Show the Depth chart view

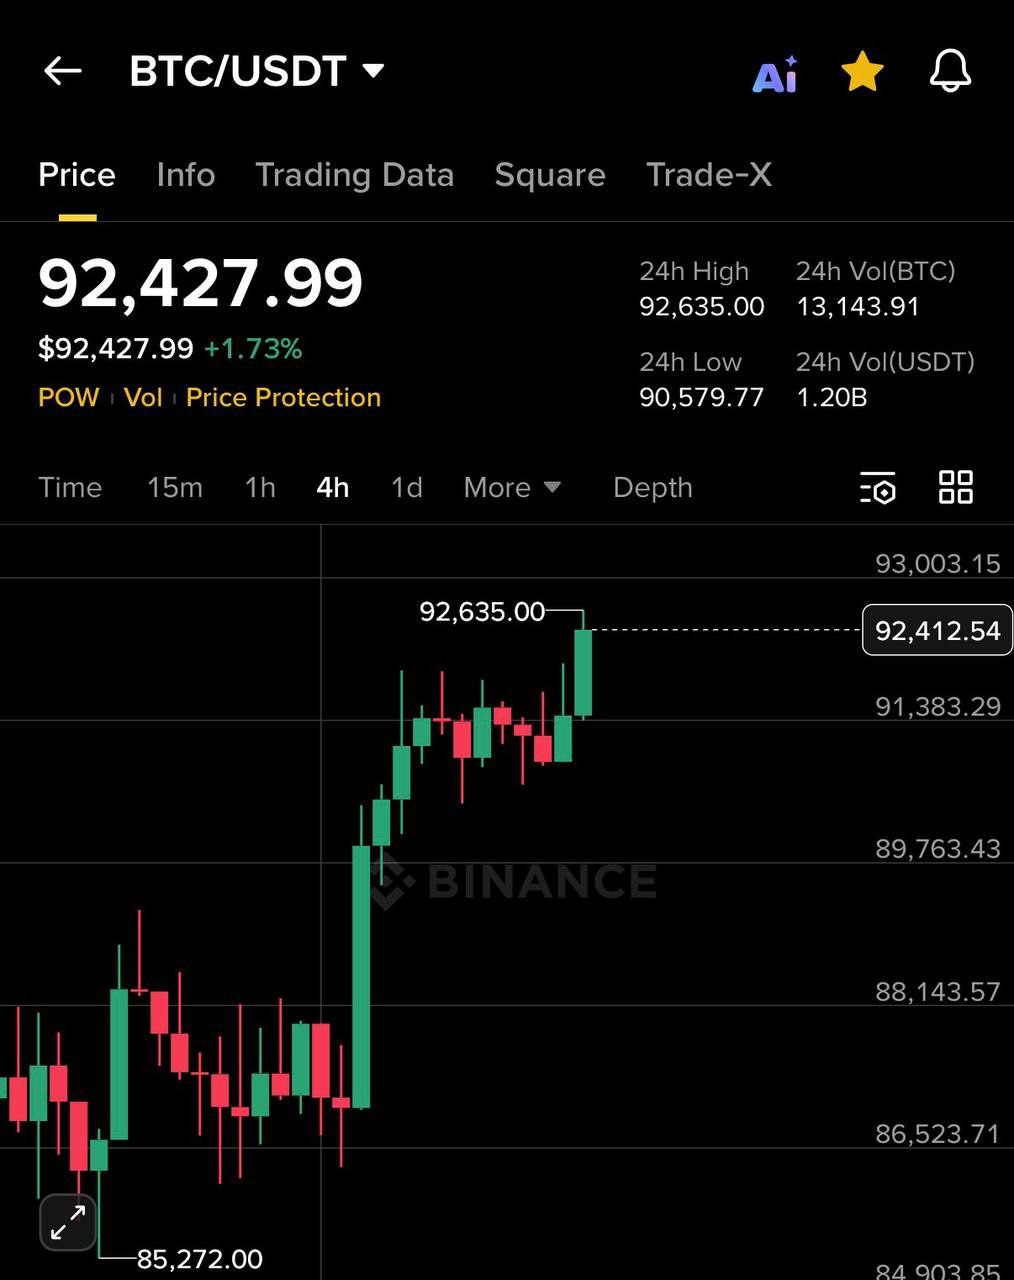[x=653, y=488]
